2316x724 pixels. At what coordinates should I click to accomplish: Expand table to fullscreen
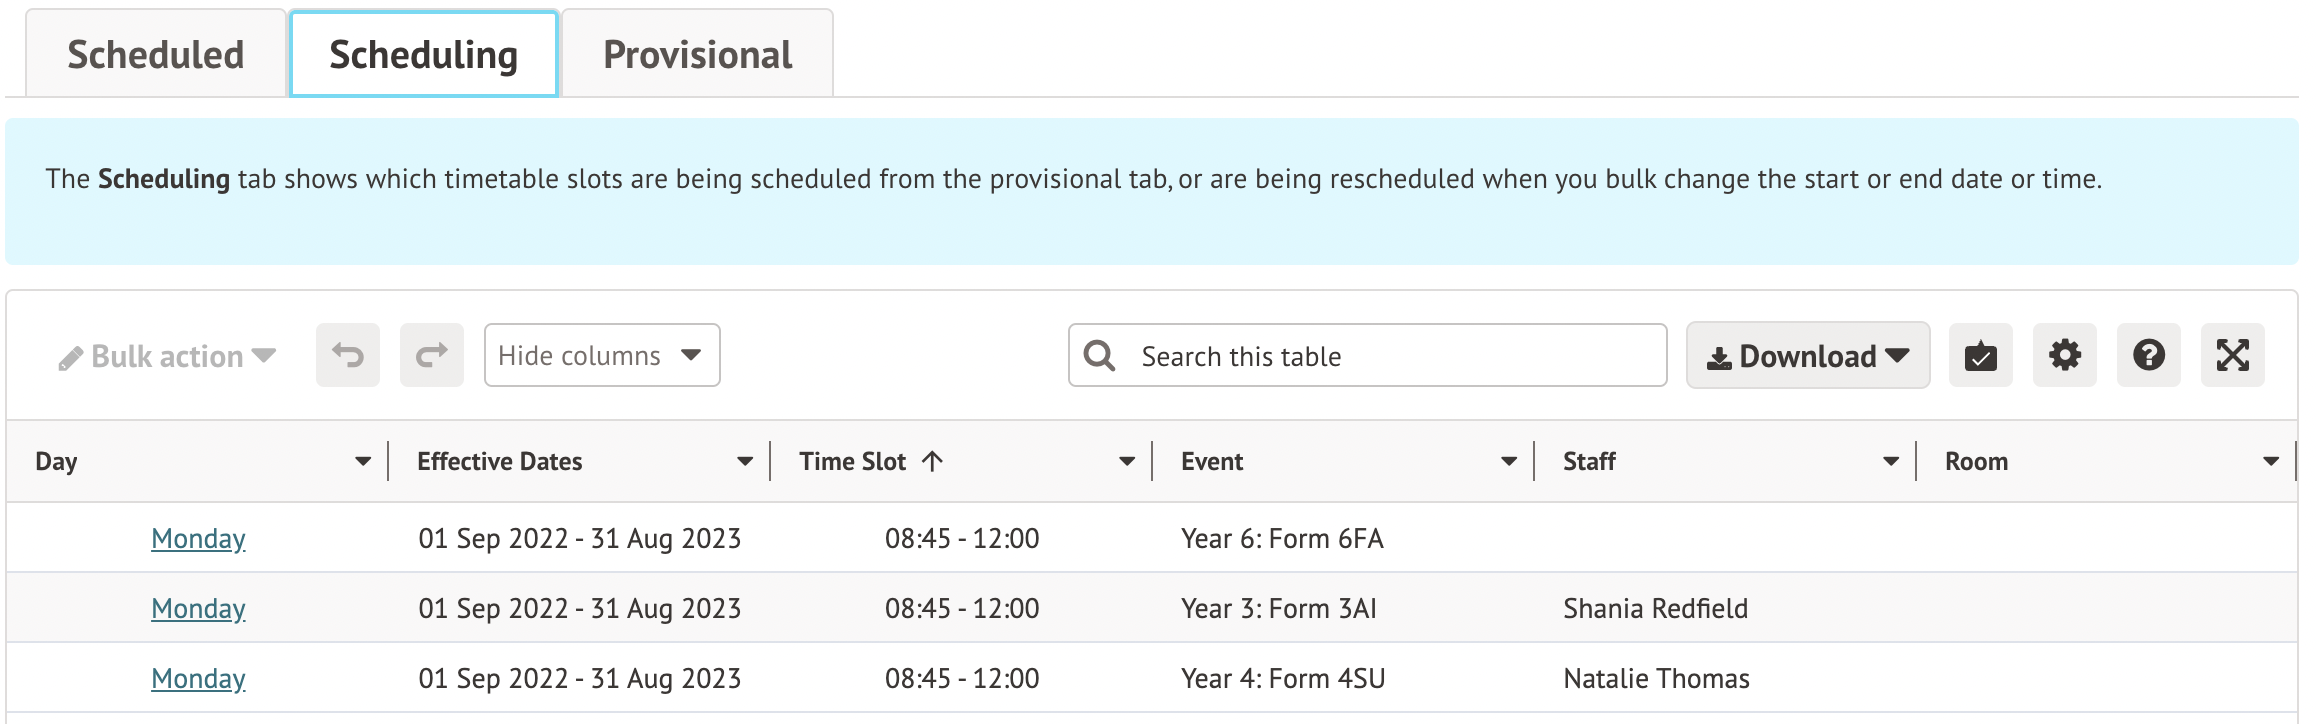pos(2232,355)
